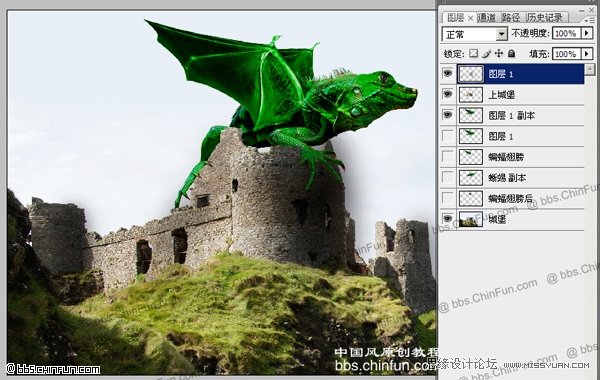Switch to the 路径 tab
This screenshot has height=380, width=600.
coord(510,18)
